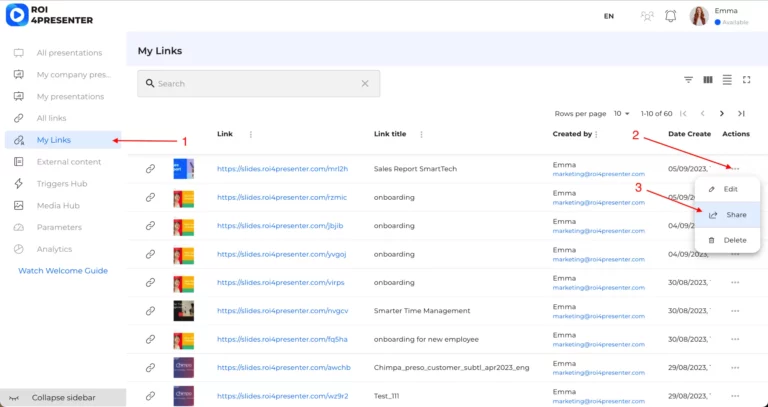
Task: Click link icon of Sales Report SmartTech row
Action: (150, 169)
